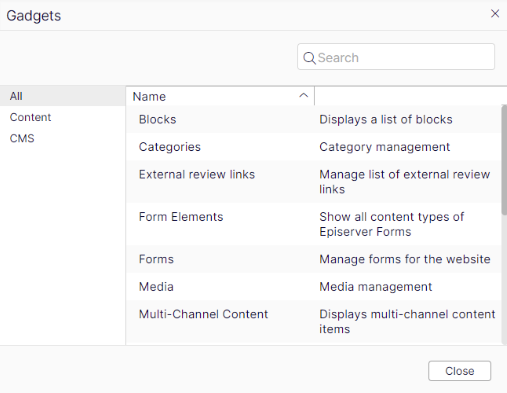Click the 'Category management' description
Screen dimensions: 507x393
point(385,147)
